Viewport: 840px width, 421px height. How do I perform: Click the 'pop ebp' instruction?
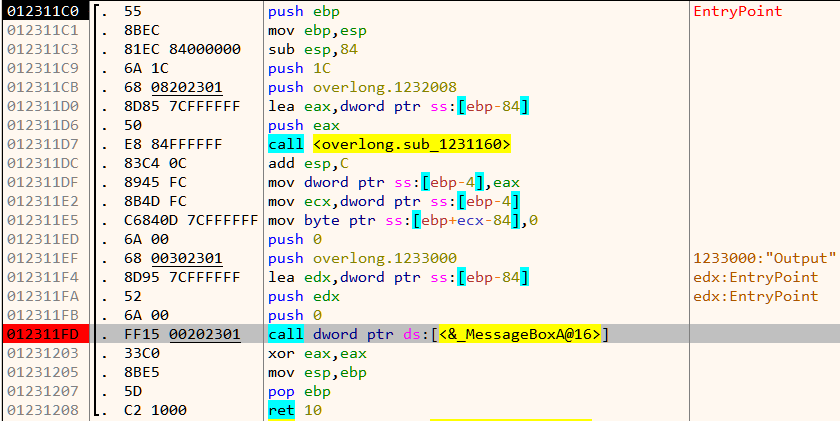click(x=299, y=391)
